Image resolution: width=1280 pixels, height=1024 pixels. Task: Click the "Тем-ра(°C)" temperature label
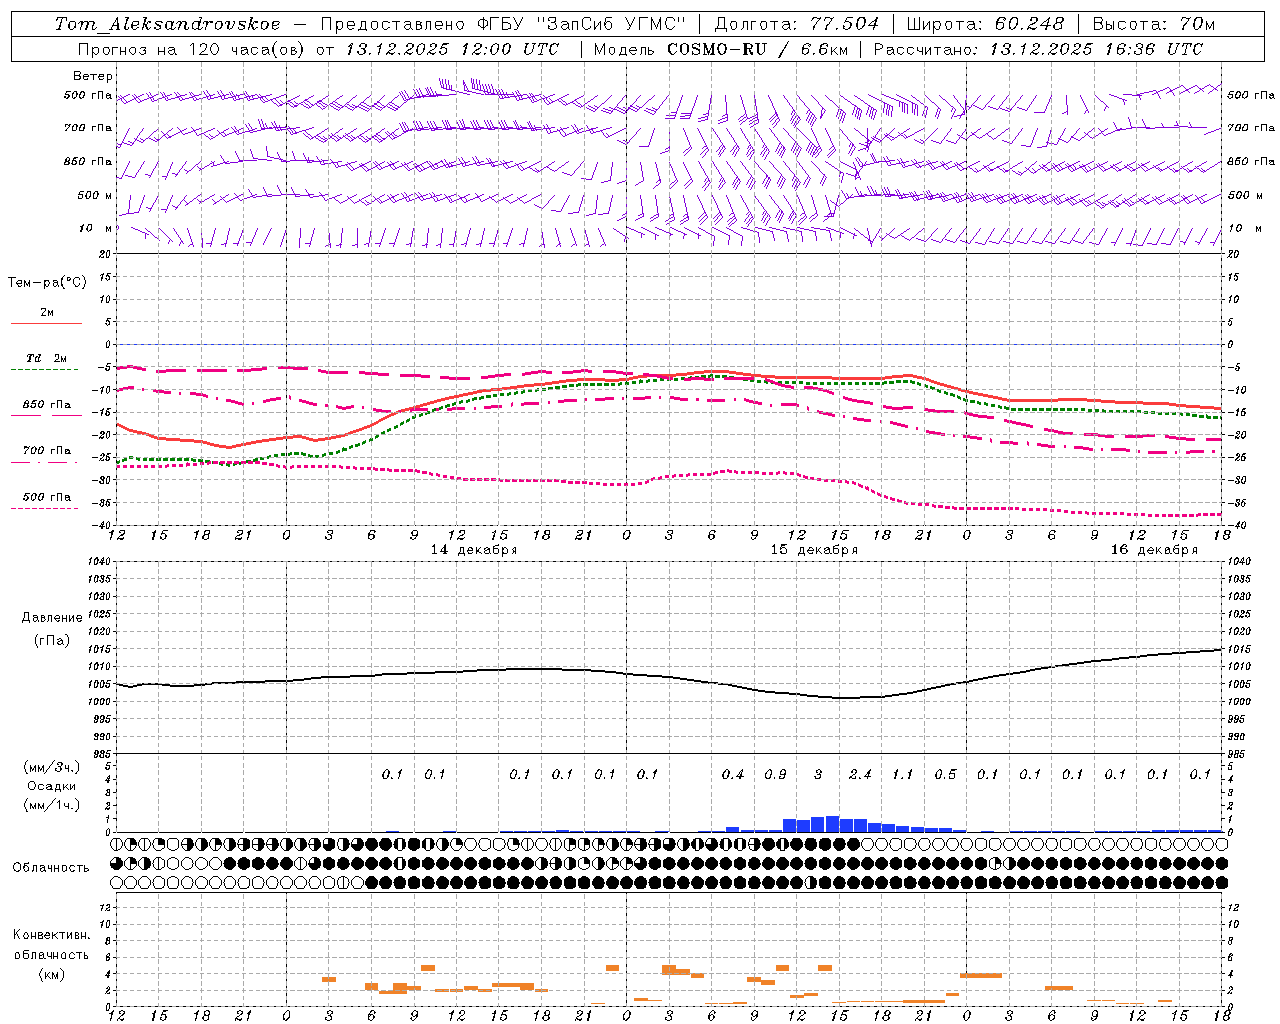point(47,282)
